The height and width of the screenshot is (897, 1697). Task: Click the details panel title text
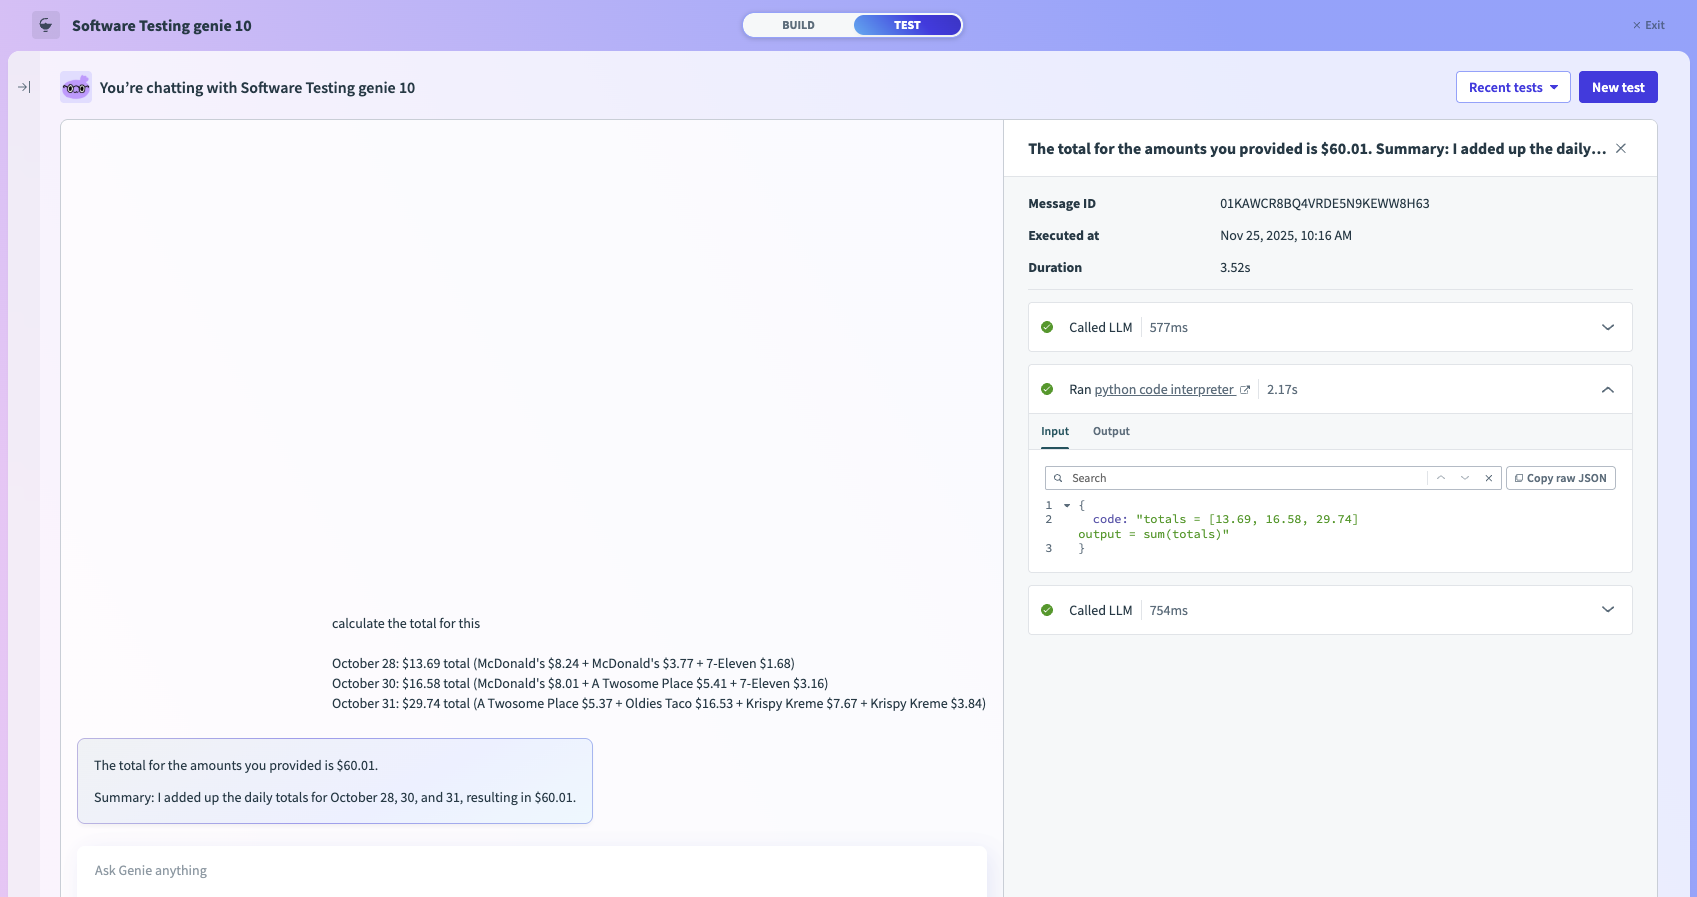[1317, 148]
